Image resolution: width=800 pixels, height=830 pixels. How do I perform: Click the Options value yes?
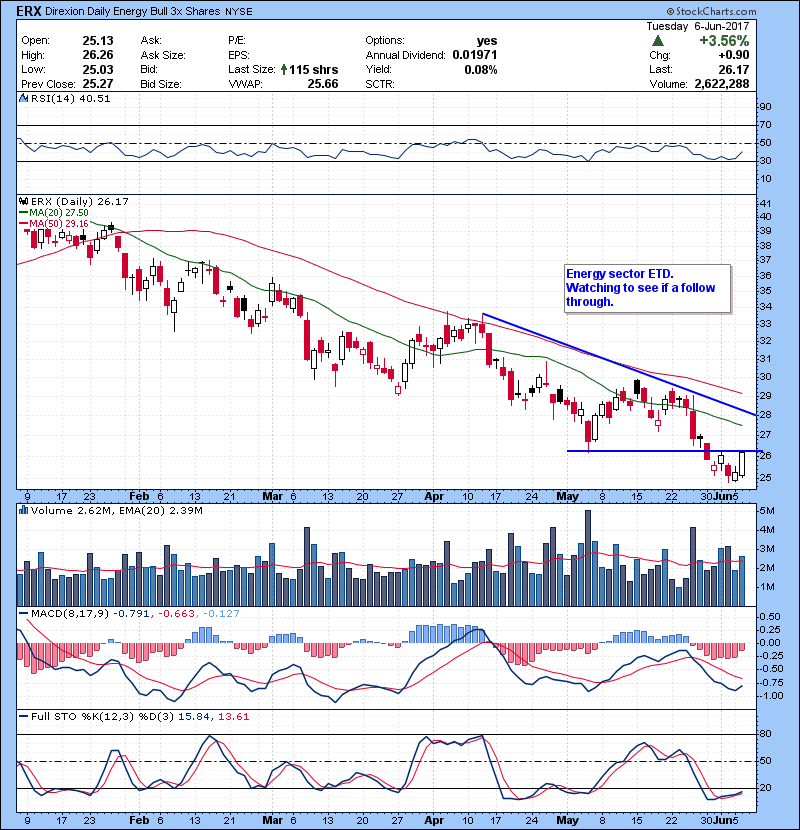click(487, 41)
